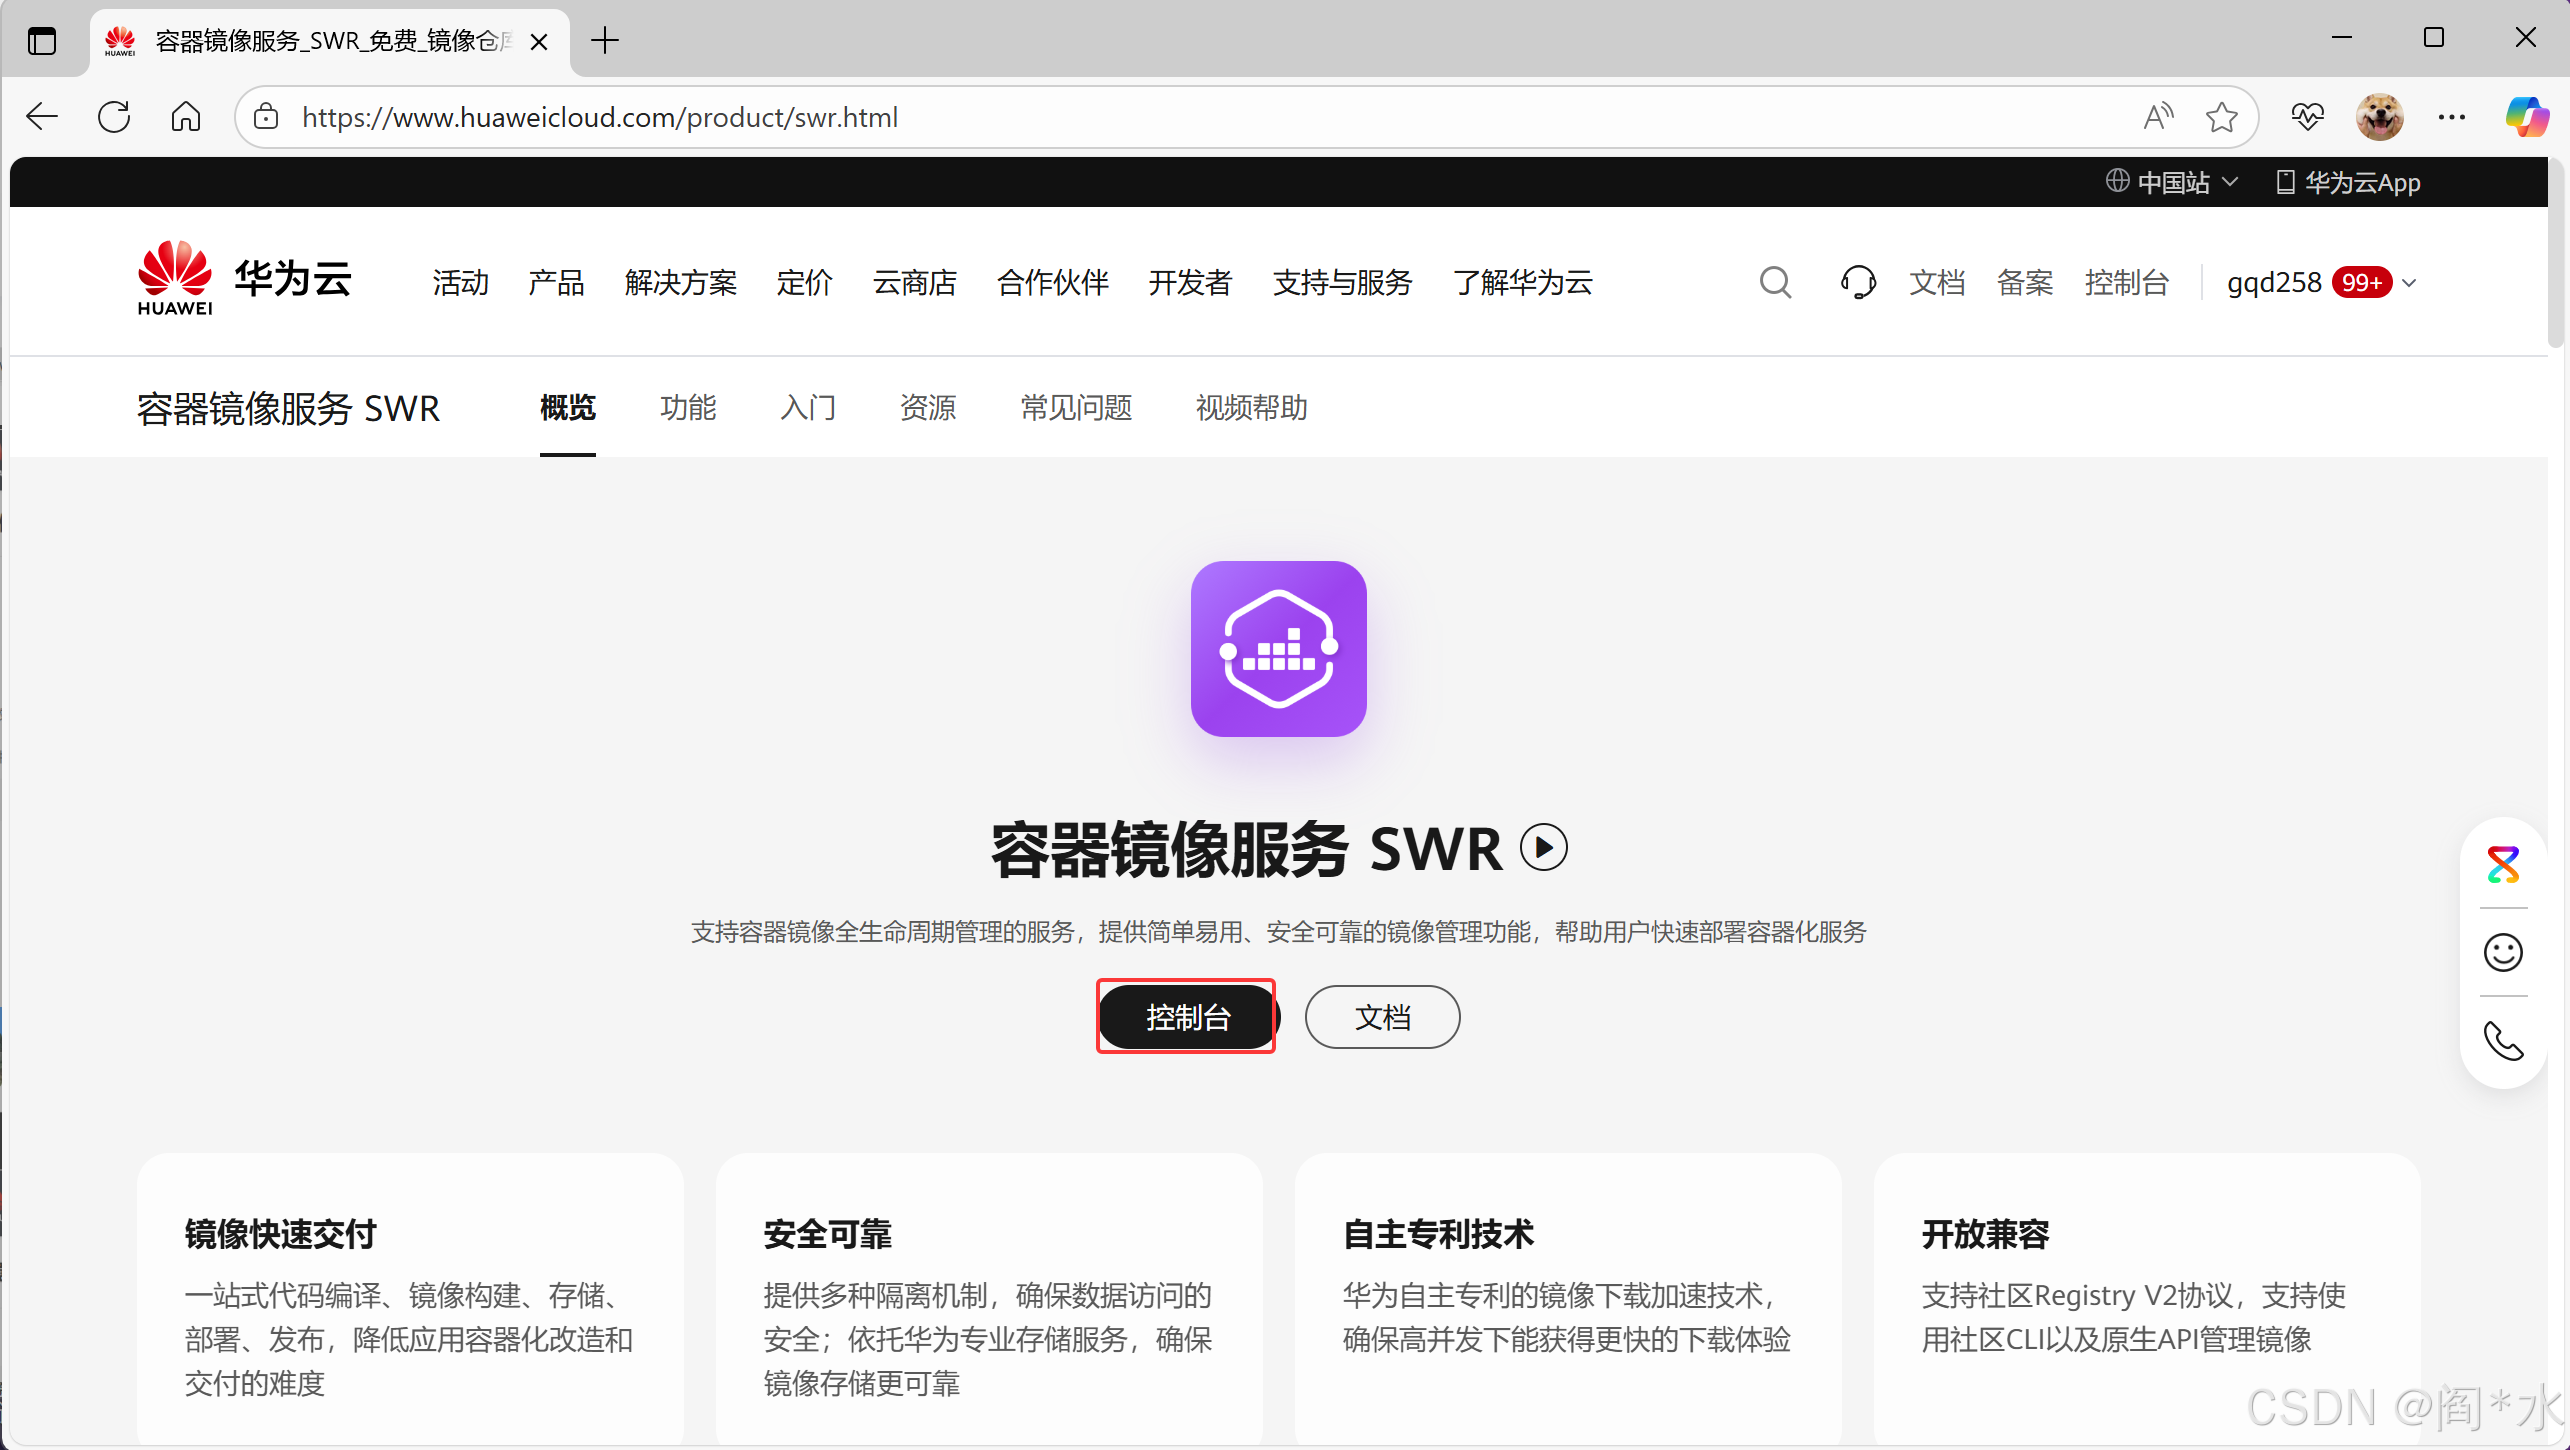The height and width of the screenshot is (1450, 2570).
Task: Click the browser refresh icon
Action: (114, 117)
